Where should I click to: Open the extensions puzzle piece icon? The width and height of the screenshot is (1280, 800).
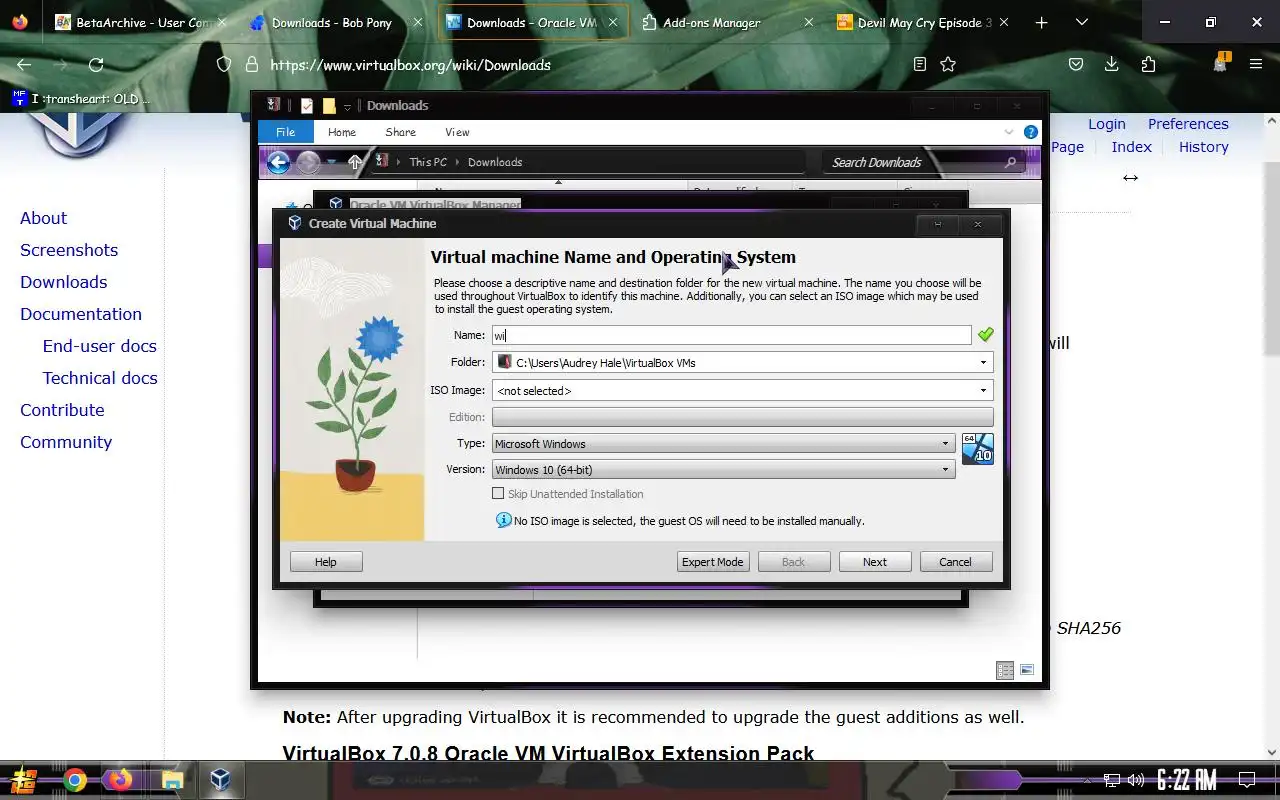[1148, 65]
